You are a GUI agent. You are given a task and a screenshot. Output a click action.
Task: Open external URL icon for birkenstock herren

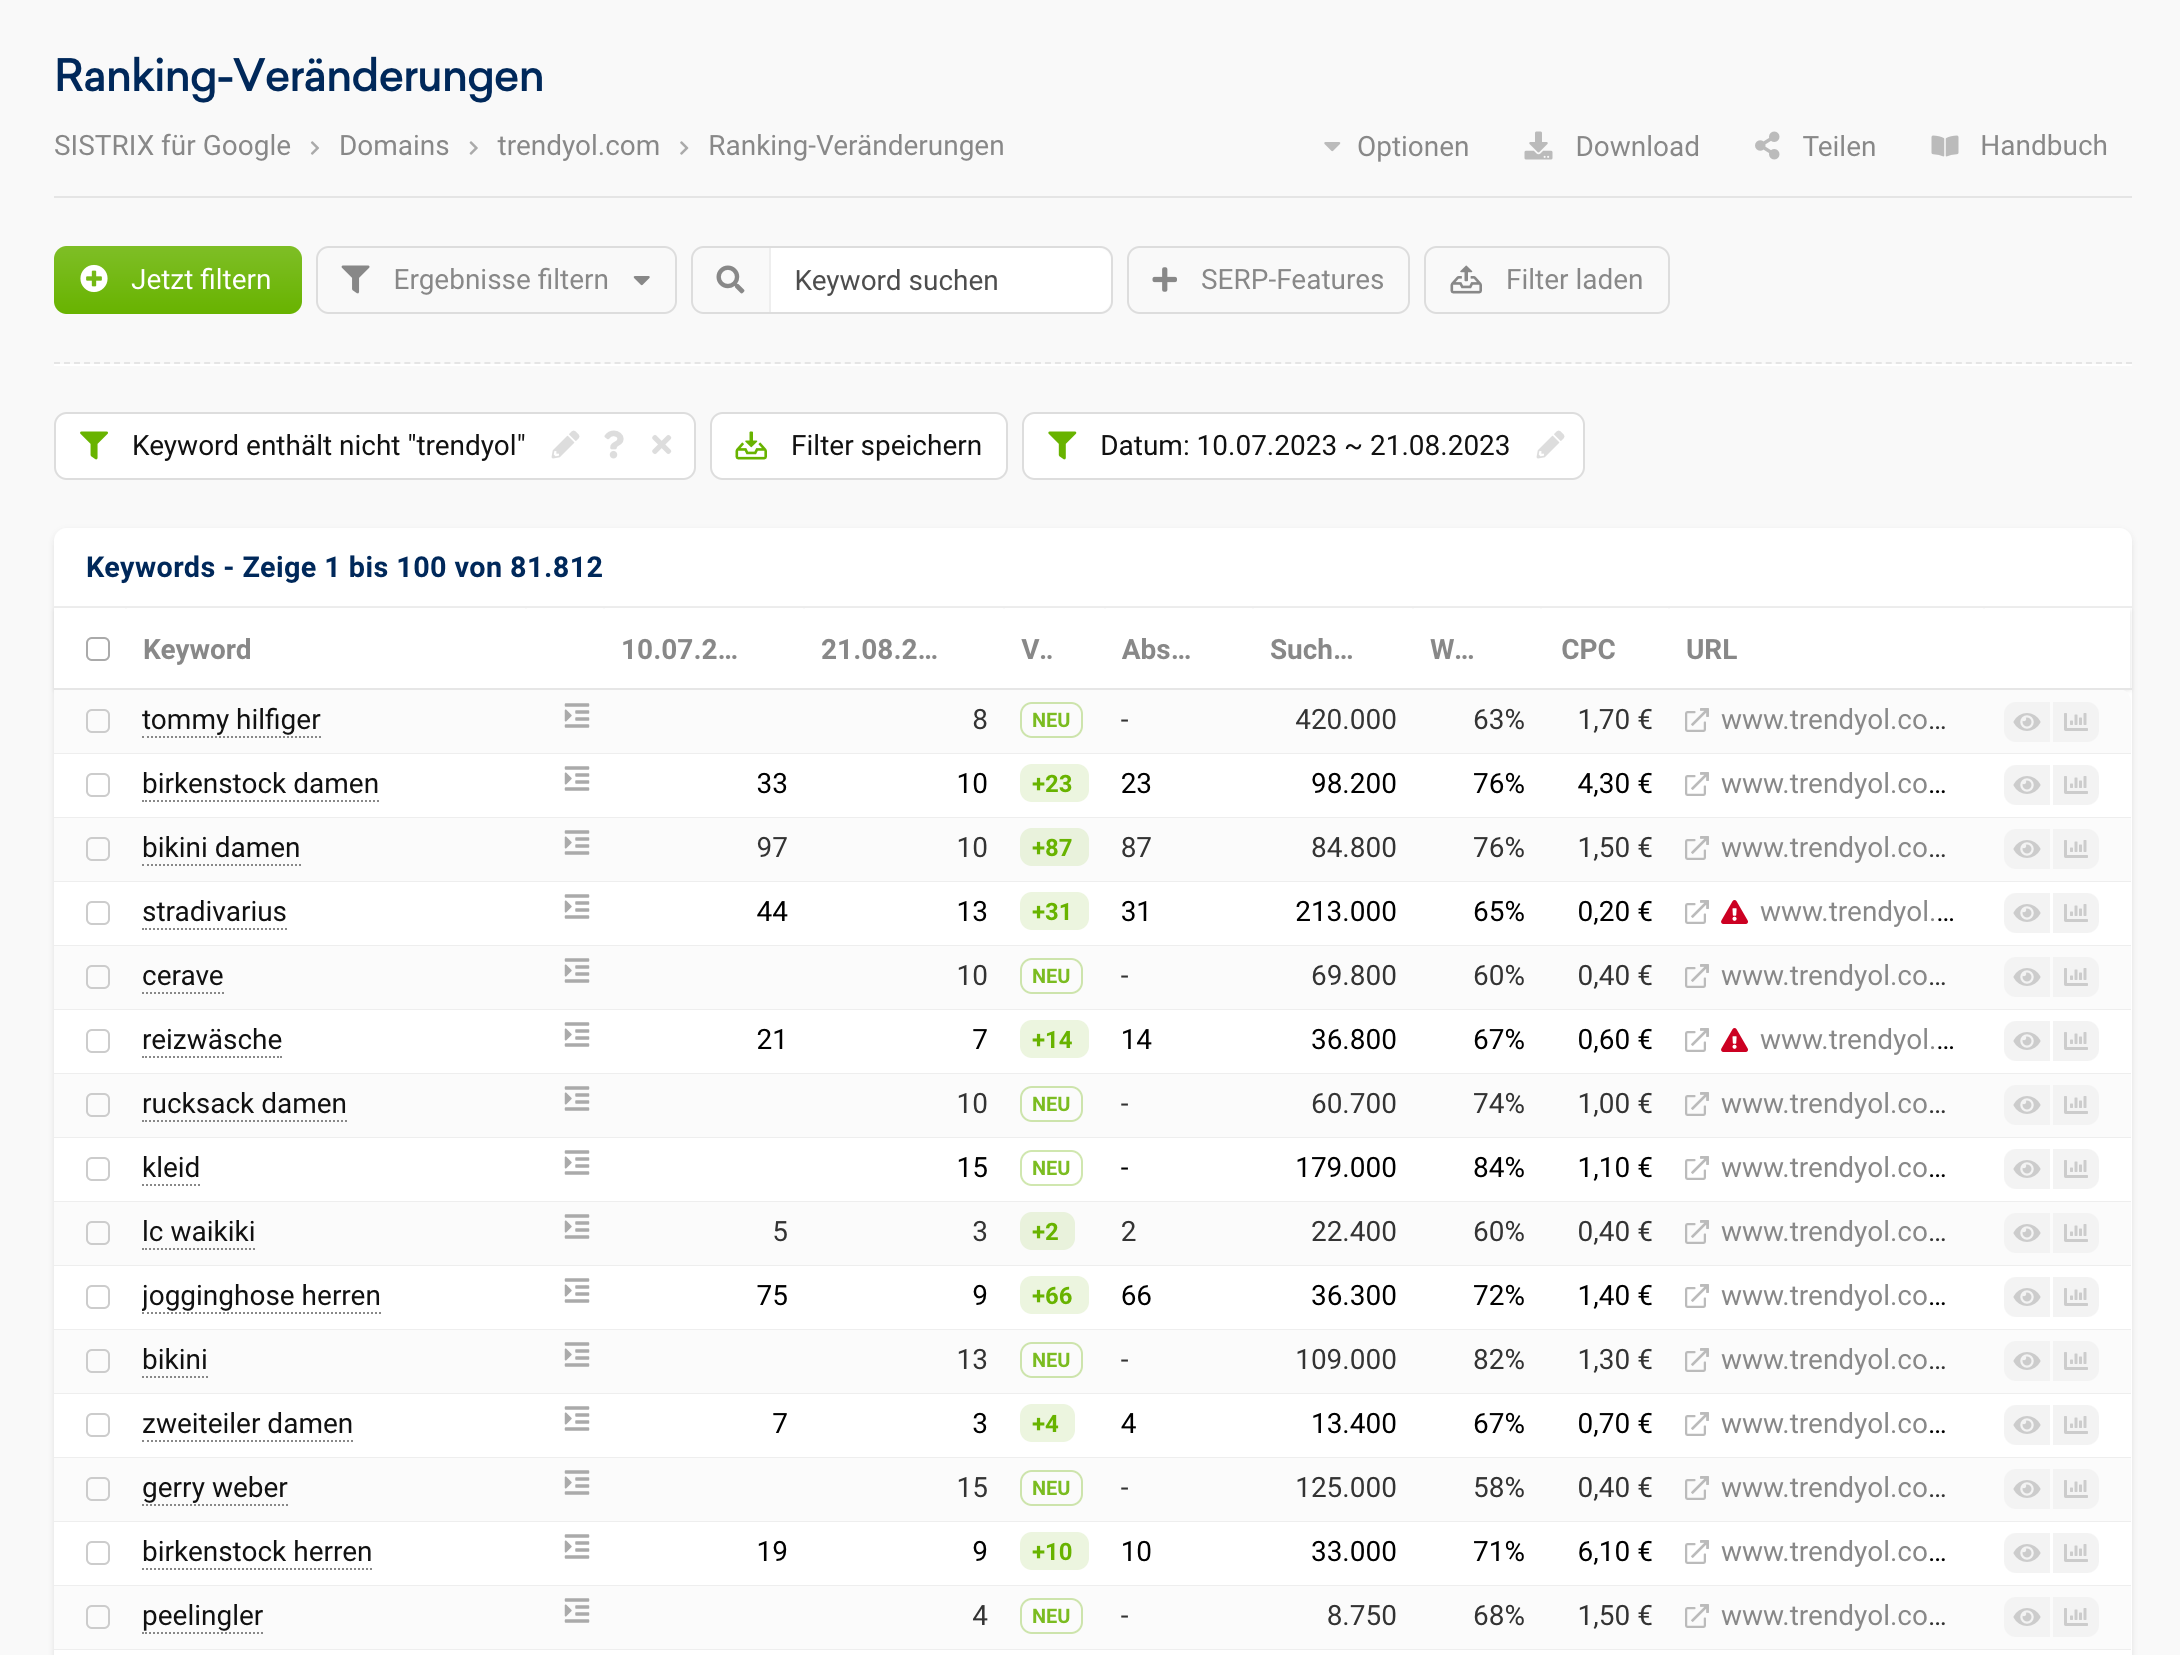(1696, 1552)
